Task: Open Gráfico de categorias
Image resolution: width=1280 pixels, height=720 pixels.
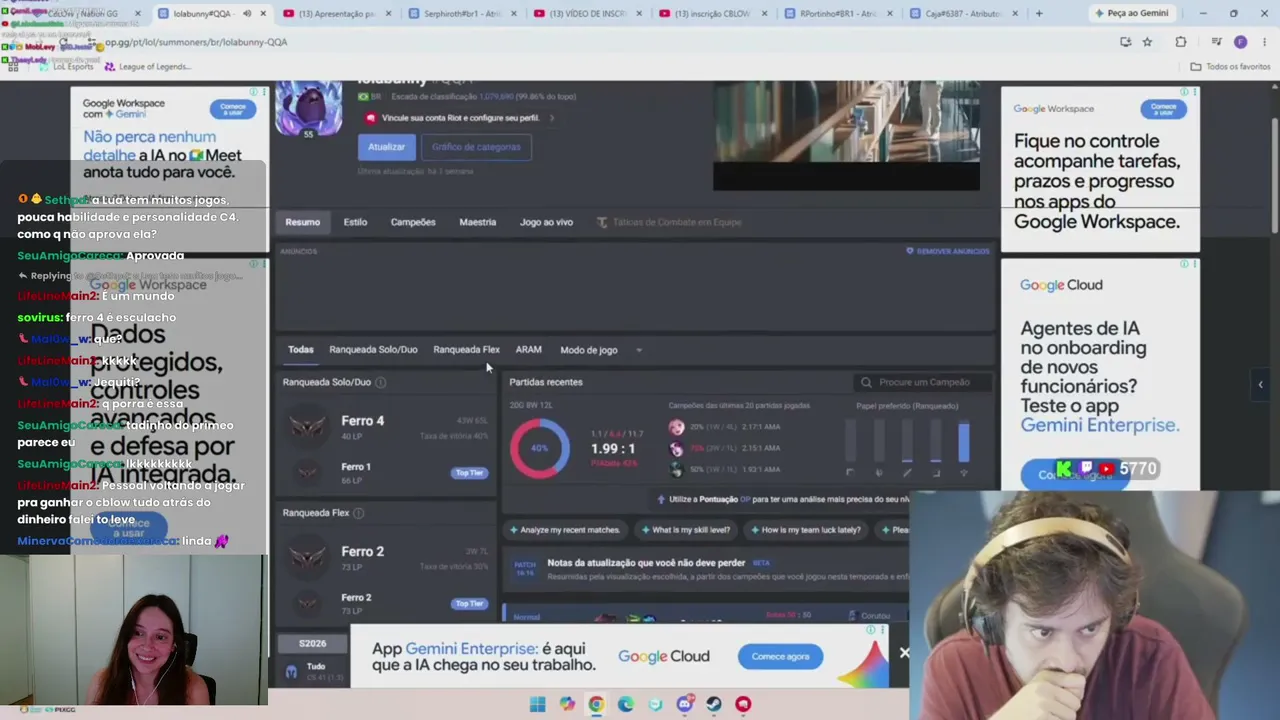Action: [x=476, y=147]
